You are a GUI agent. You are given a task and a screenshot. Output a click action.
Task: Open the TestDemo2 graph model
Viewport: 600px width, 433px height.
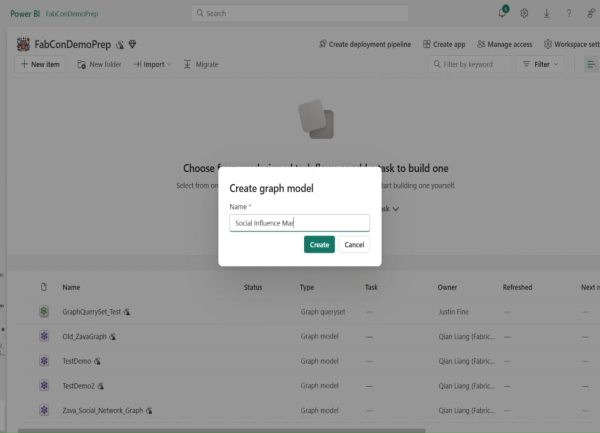[78, 386]
